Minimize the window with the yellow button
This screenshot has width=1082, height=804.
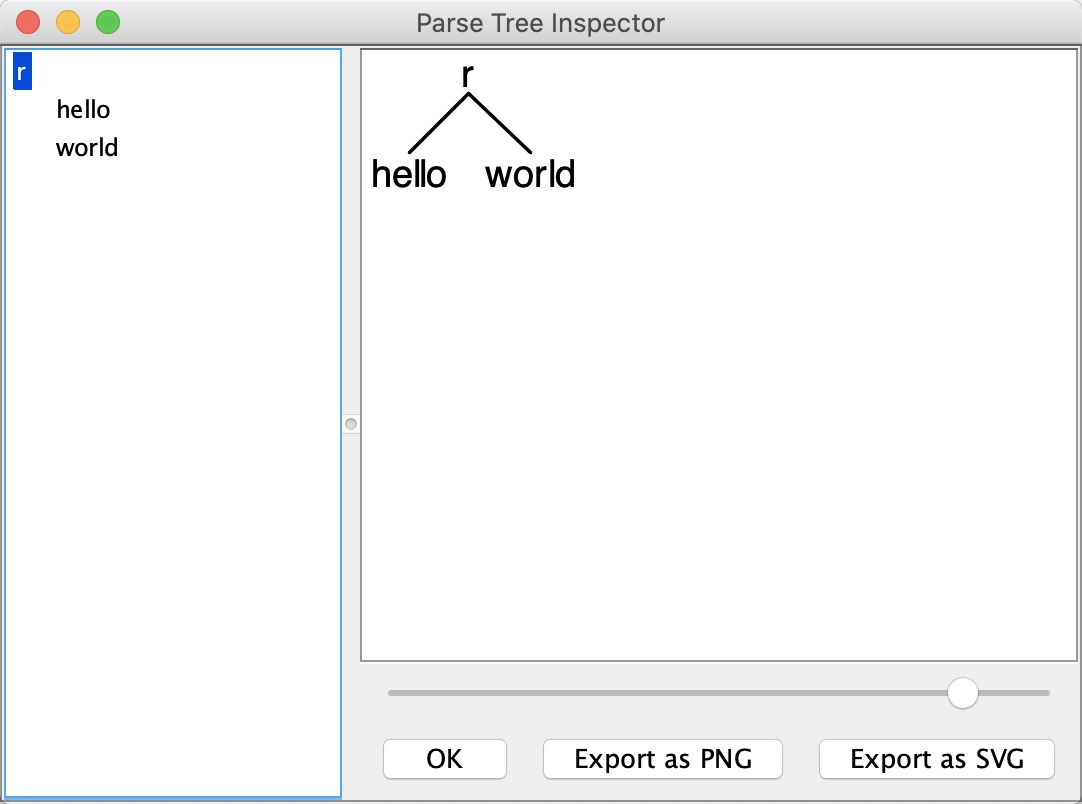click(68, 22)
